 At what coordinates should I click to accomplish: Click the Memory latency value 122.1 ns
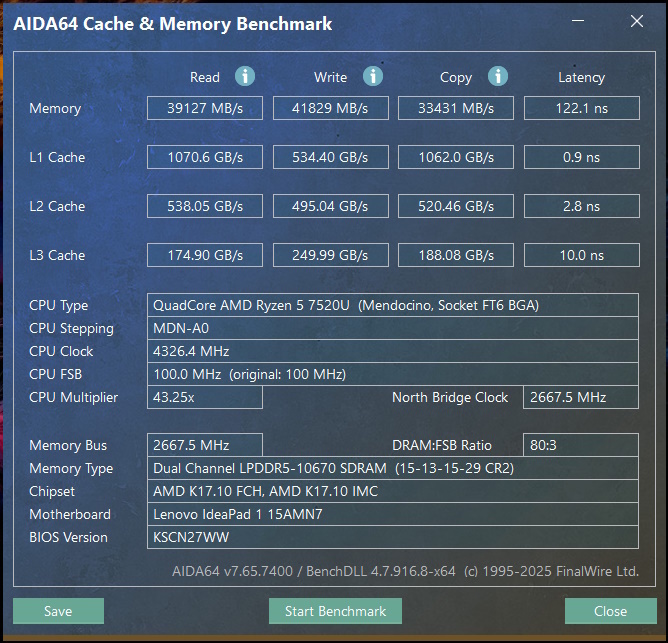582,108
